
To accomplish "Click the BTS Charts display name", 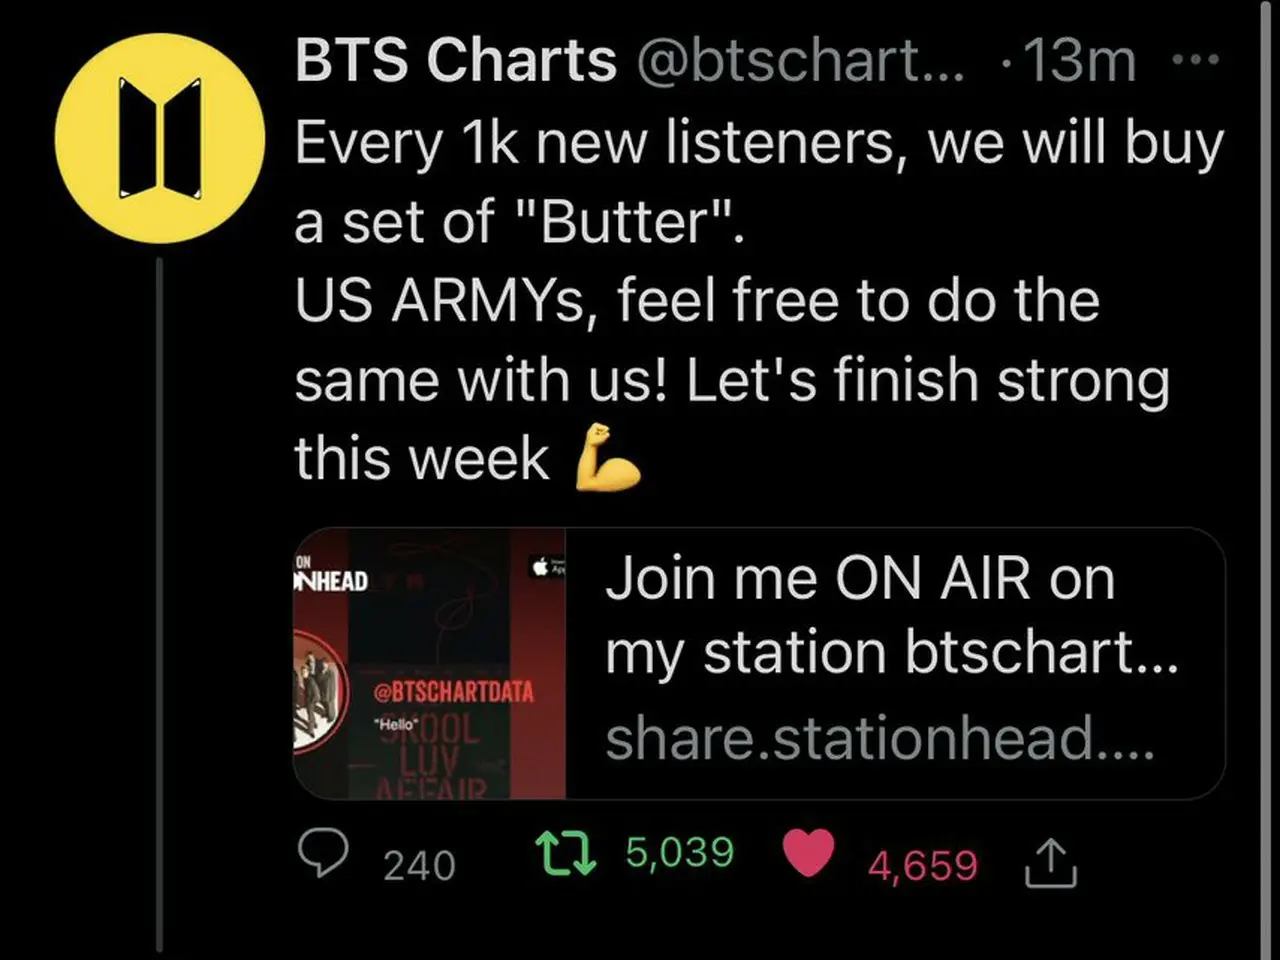I will point(456,60).
